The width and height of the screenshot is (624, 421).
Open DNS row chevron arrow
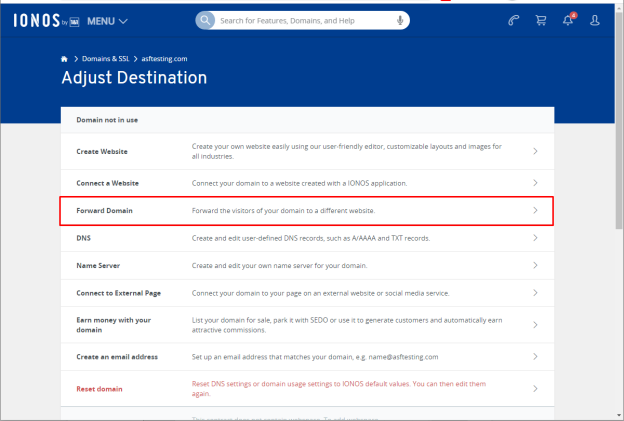pyautogui.click(x=535, y=238)
